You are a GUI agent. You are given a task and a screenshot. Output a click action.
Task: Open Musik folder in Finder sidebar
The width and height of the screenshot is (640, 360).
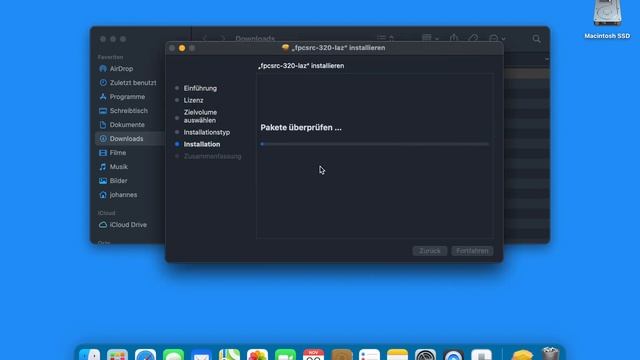[x=113, y=167]
